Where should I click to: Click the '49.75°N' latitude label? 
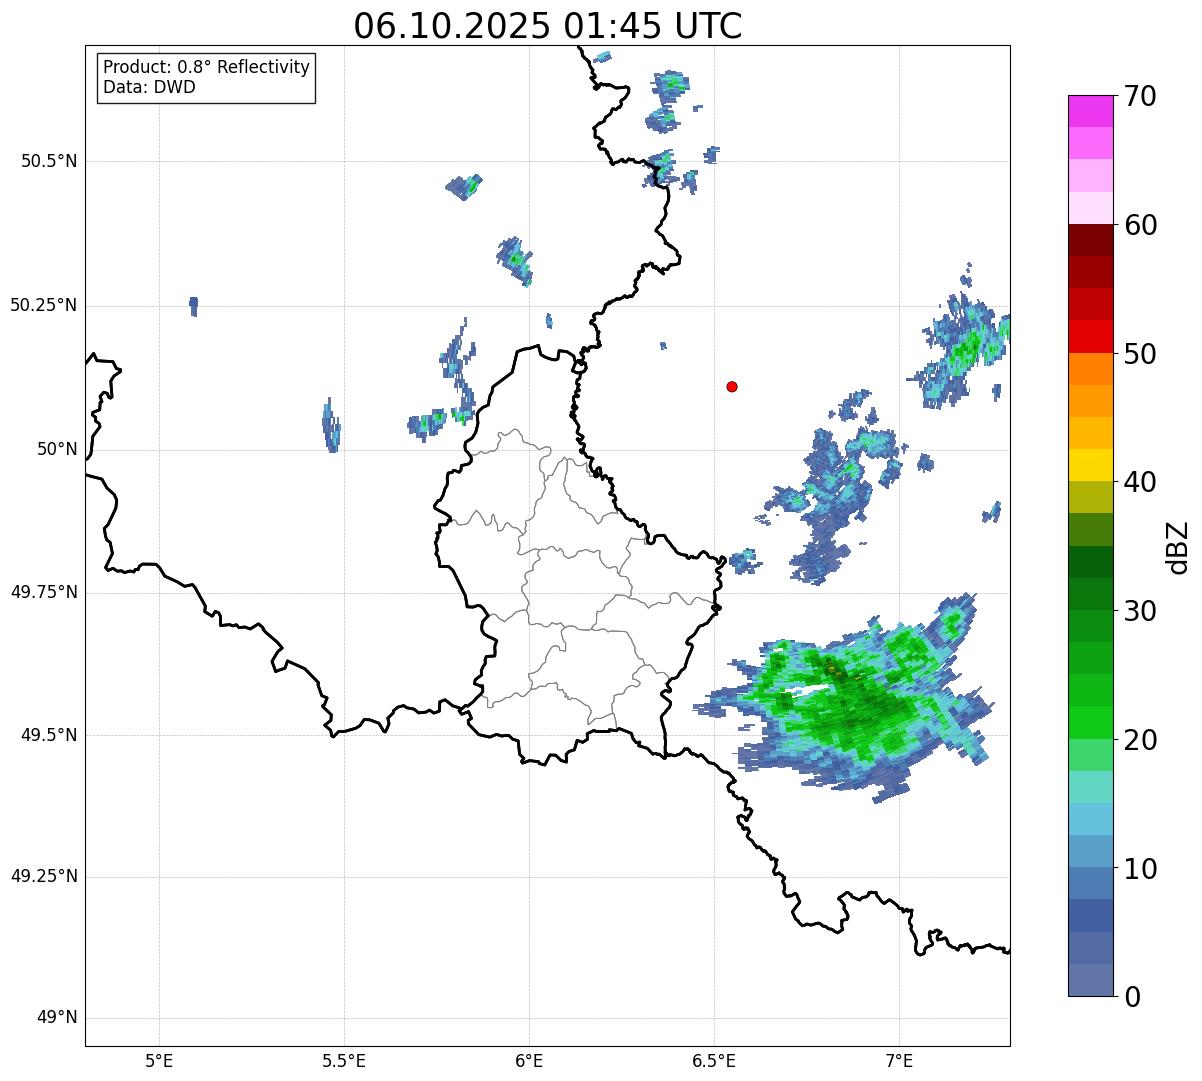point(44,592)
